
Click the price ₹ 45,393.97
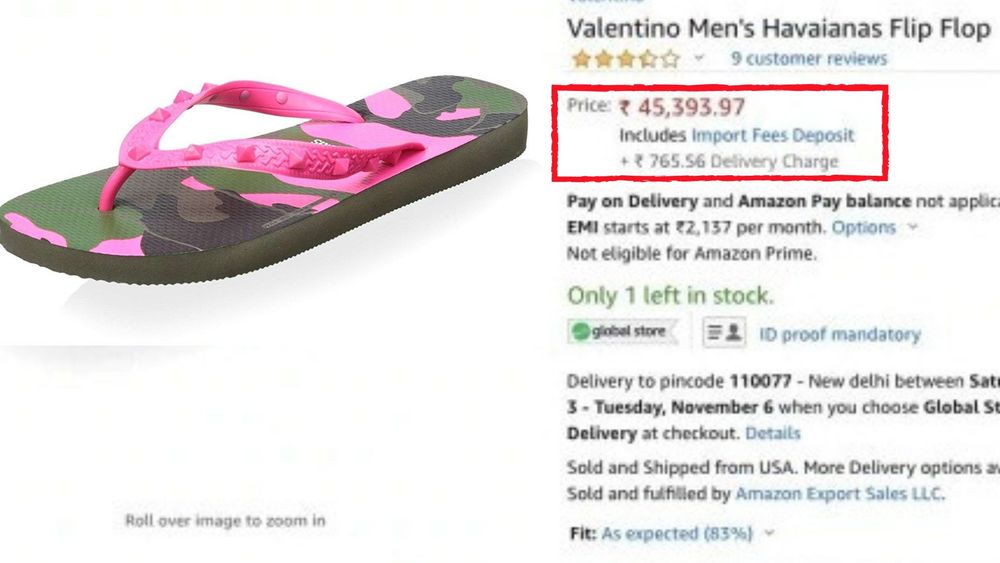(682, 106)
